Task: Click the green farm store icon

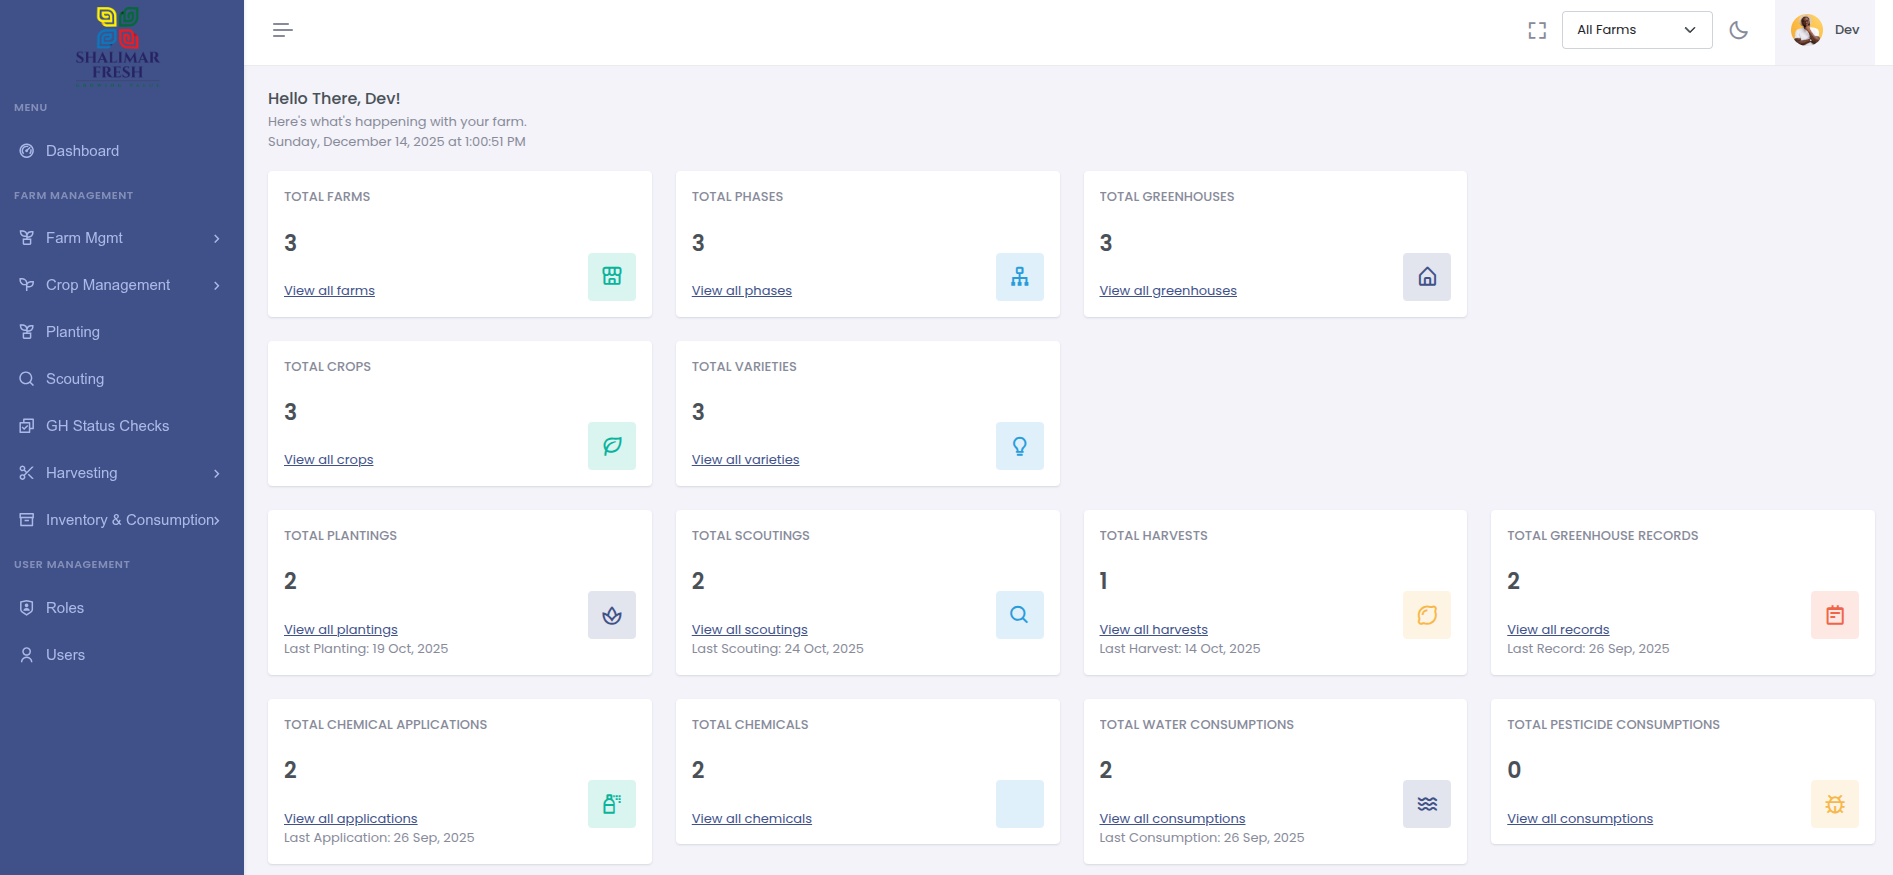Action: click(612, 277)
